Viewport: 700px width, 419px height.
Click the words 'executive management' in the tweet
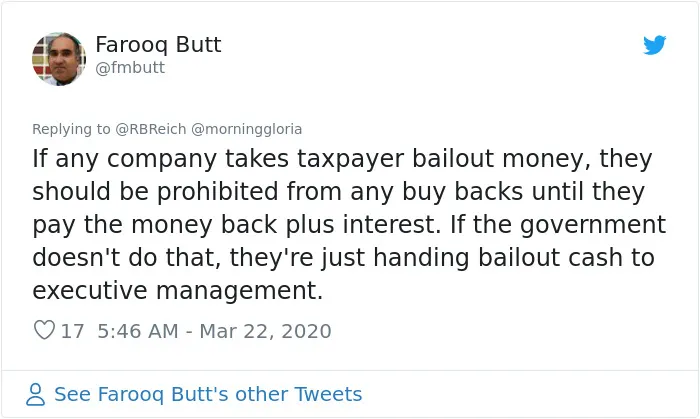177,291
